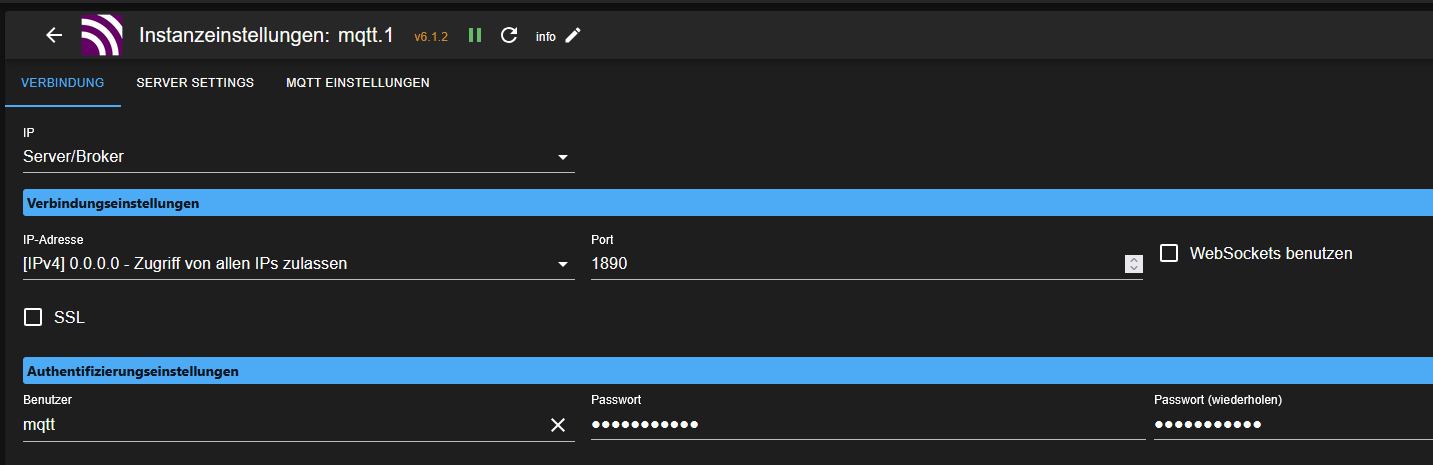This screenshot has height=465, width=1433.
Task: Pause the mqtt.1 instance
Action: point(475,35)
